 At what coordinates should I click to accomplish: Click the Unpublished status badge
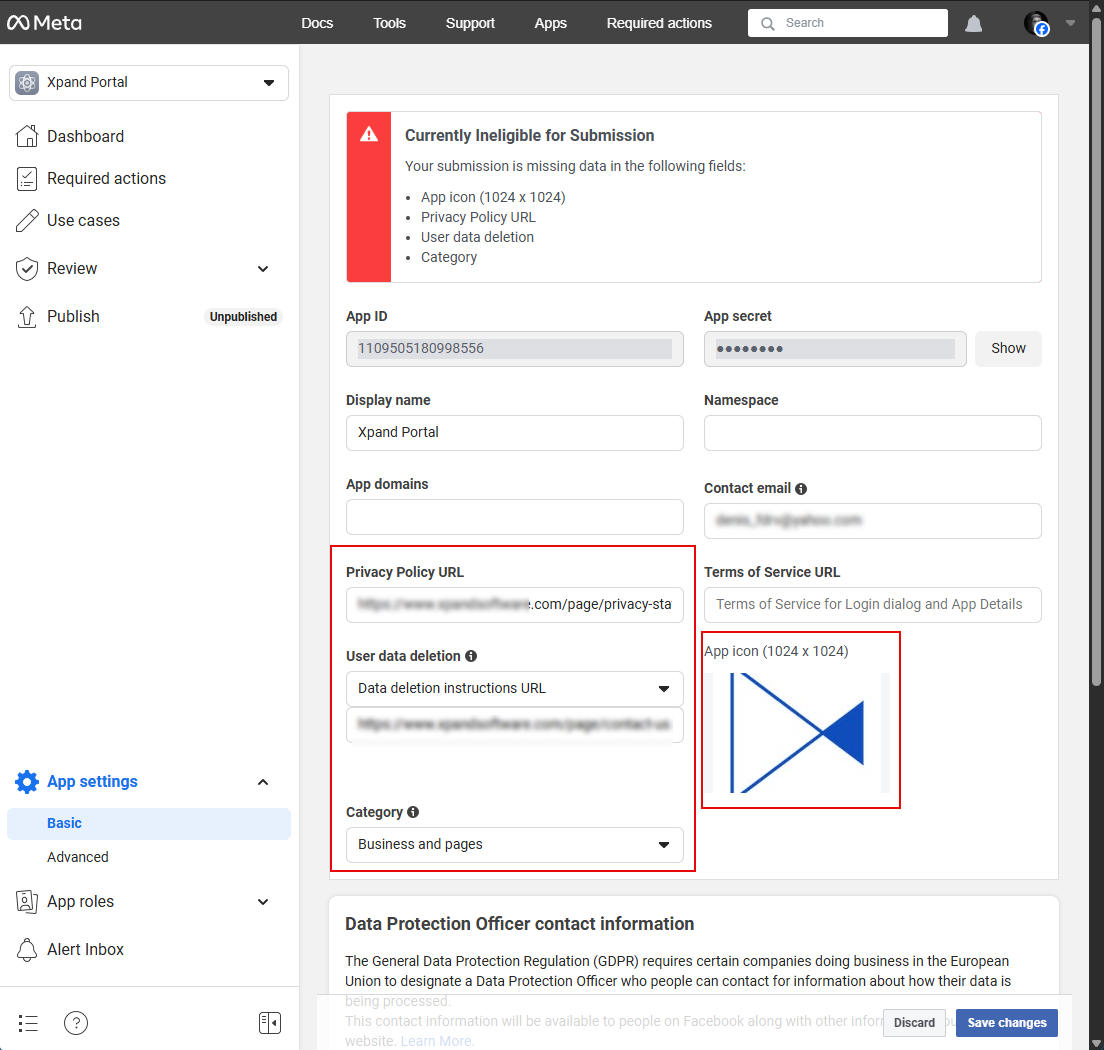pyautogui.click(x=244, y=317)
